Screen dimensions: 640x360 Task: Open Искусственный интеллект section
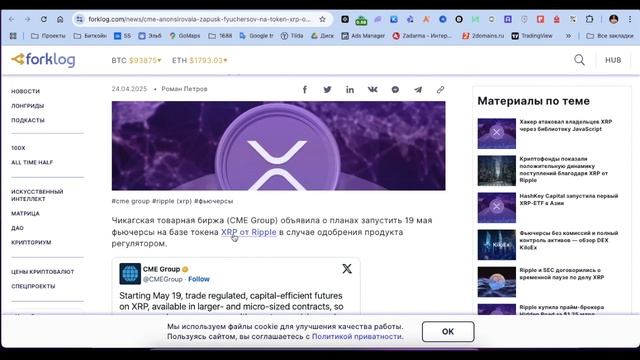pyautogui.click(x=37, y=195)
